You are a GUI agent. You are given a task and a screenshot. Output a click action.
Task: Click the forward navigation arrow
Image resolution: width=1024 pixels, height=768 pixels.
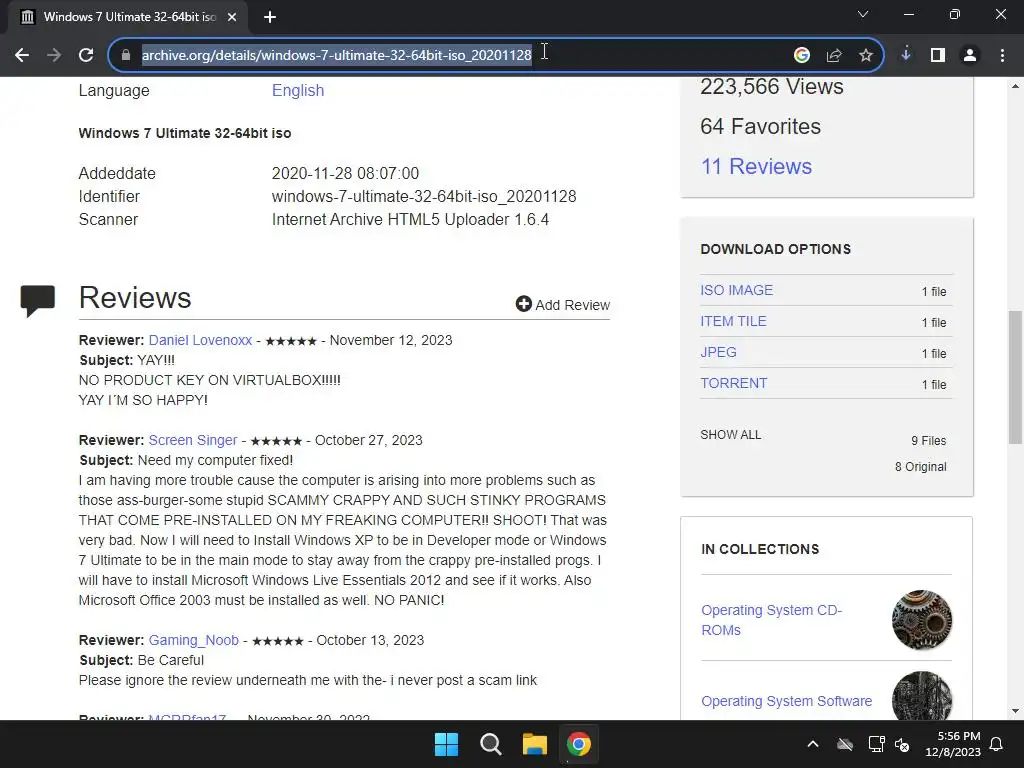(54, 55)
